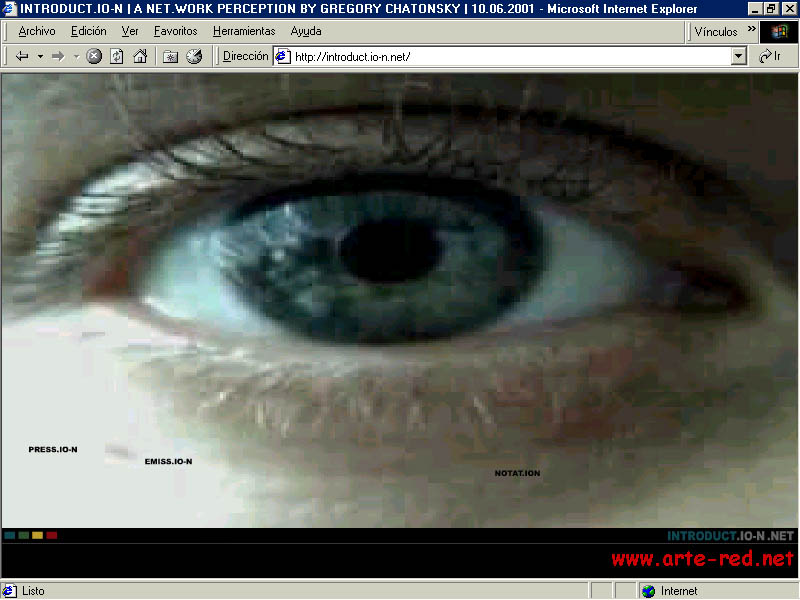Viewport: 800px width, 600px height.
Task: Expand the address bar URL dropdown
Action: pyautogui.click(x=739, y=57)
